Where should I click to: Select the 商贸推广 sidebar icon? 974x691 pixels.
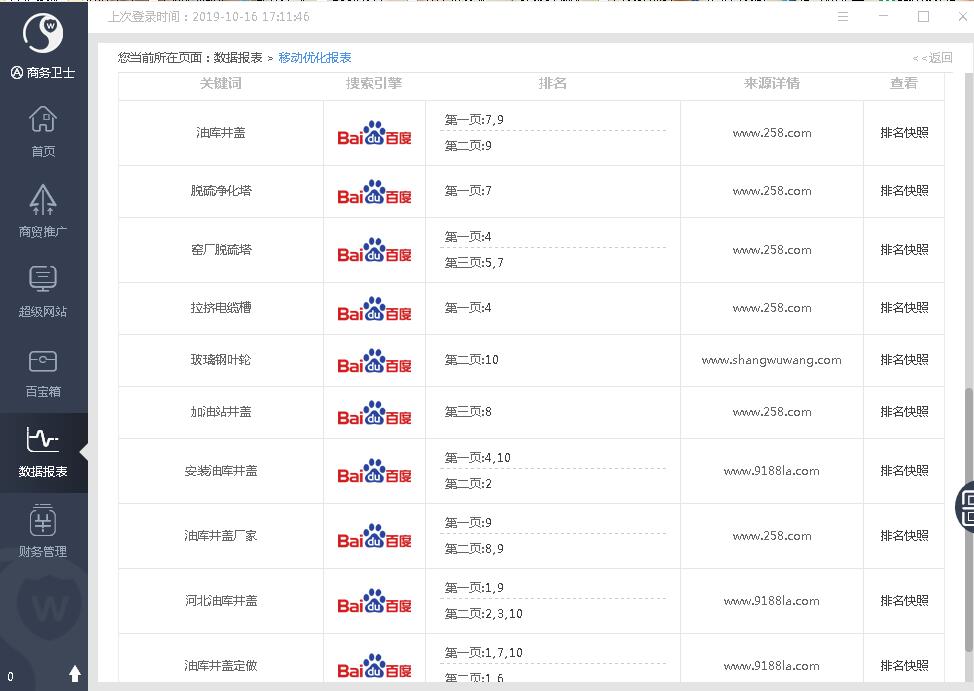(43, 211)
